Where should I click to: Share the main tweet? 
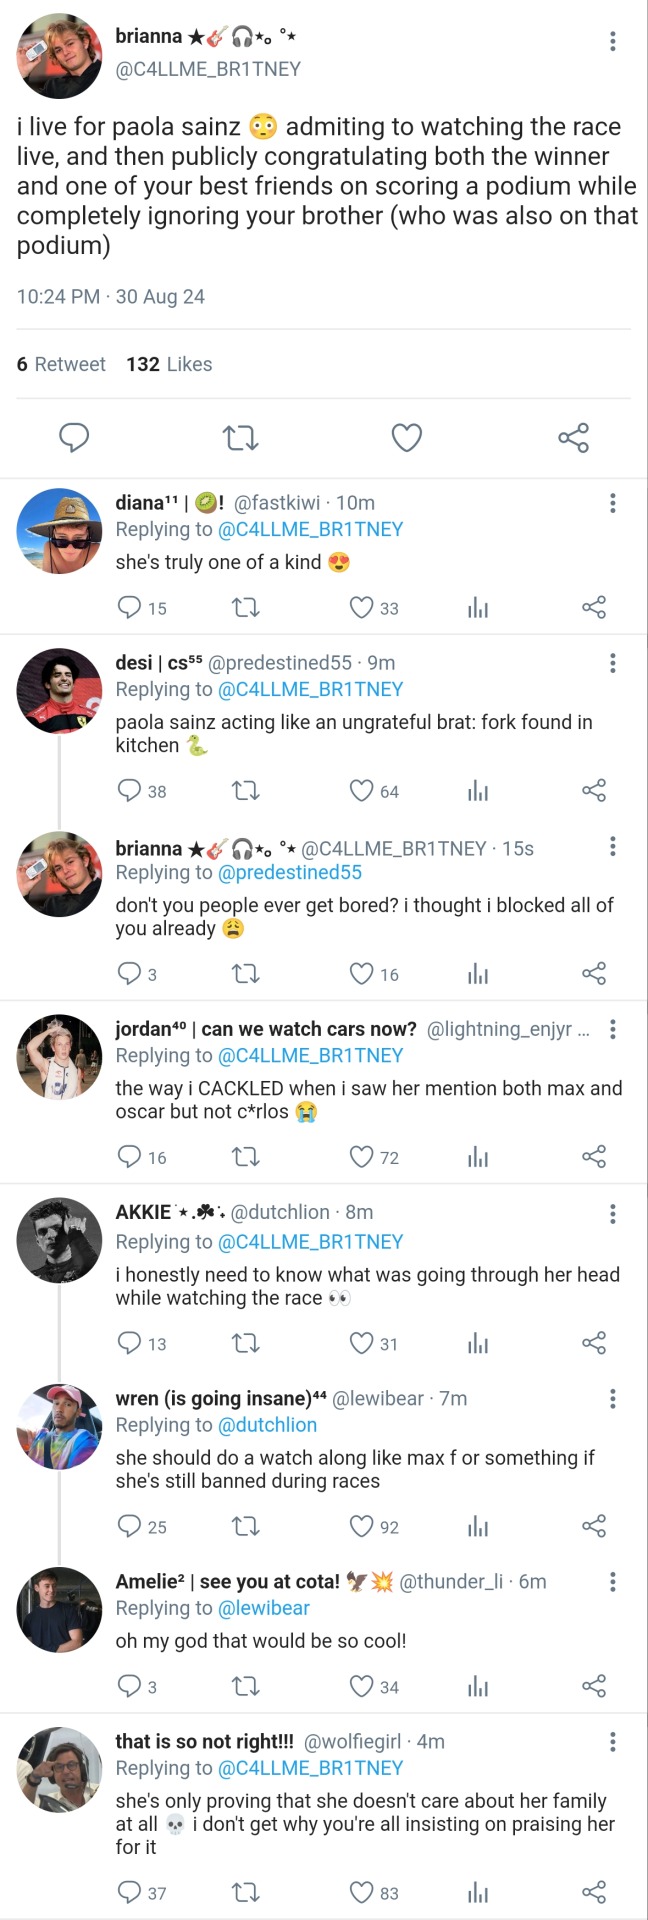[x=573, y=438]
